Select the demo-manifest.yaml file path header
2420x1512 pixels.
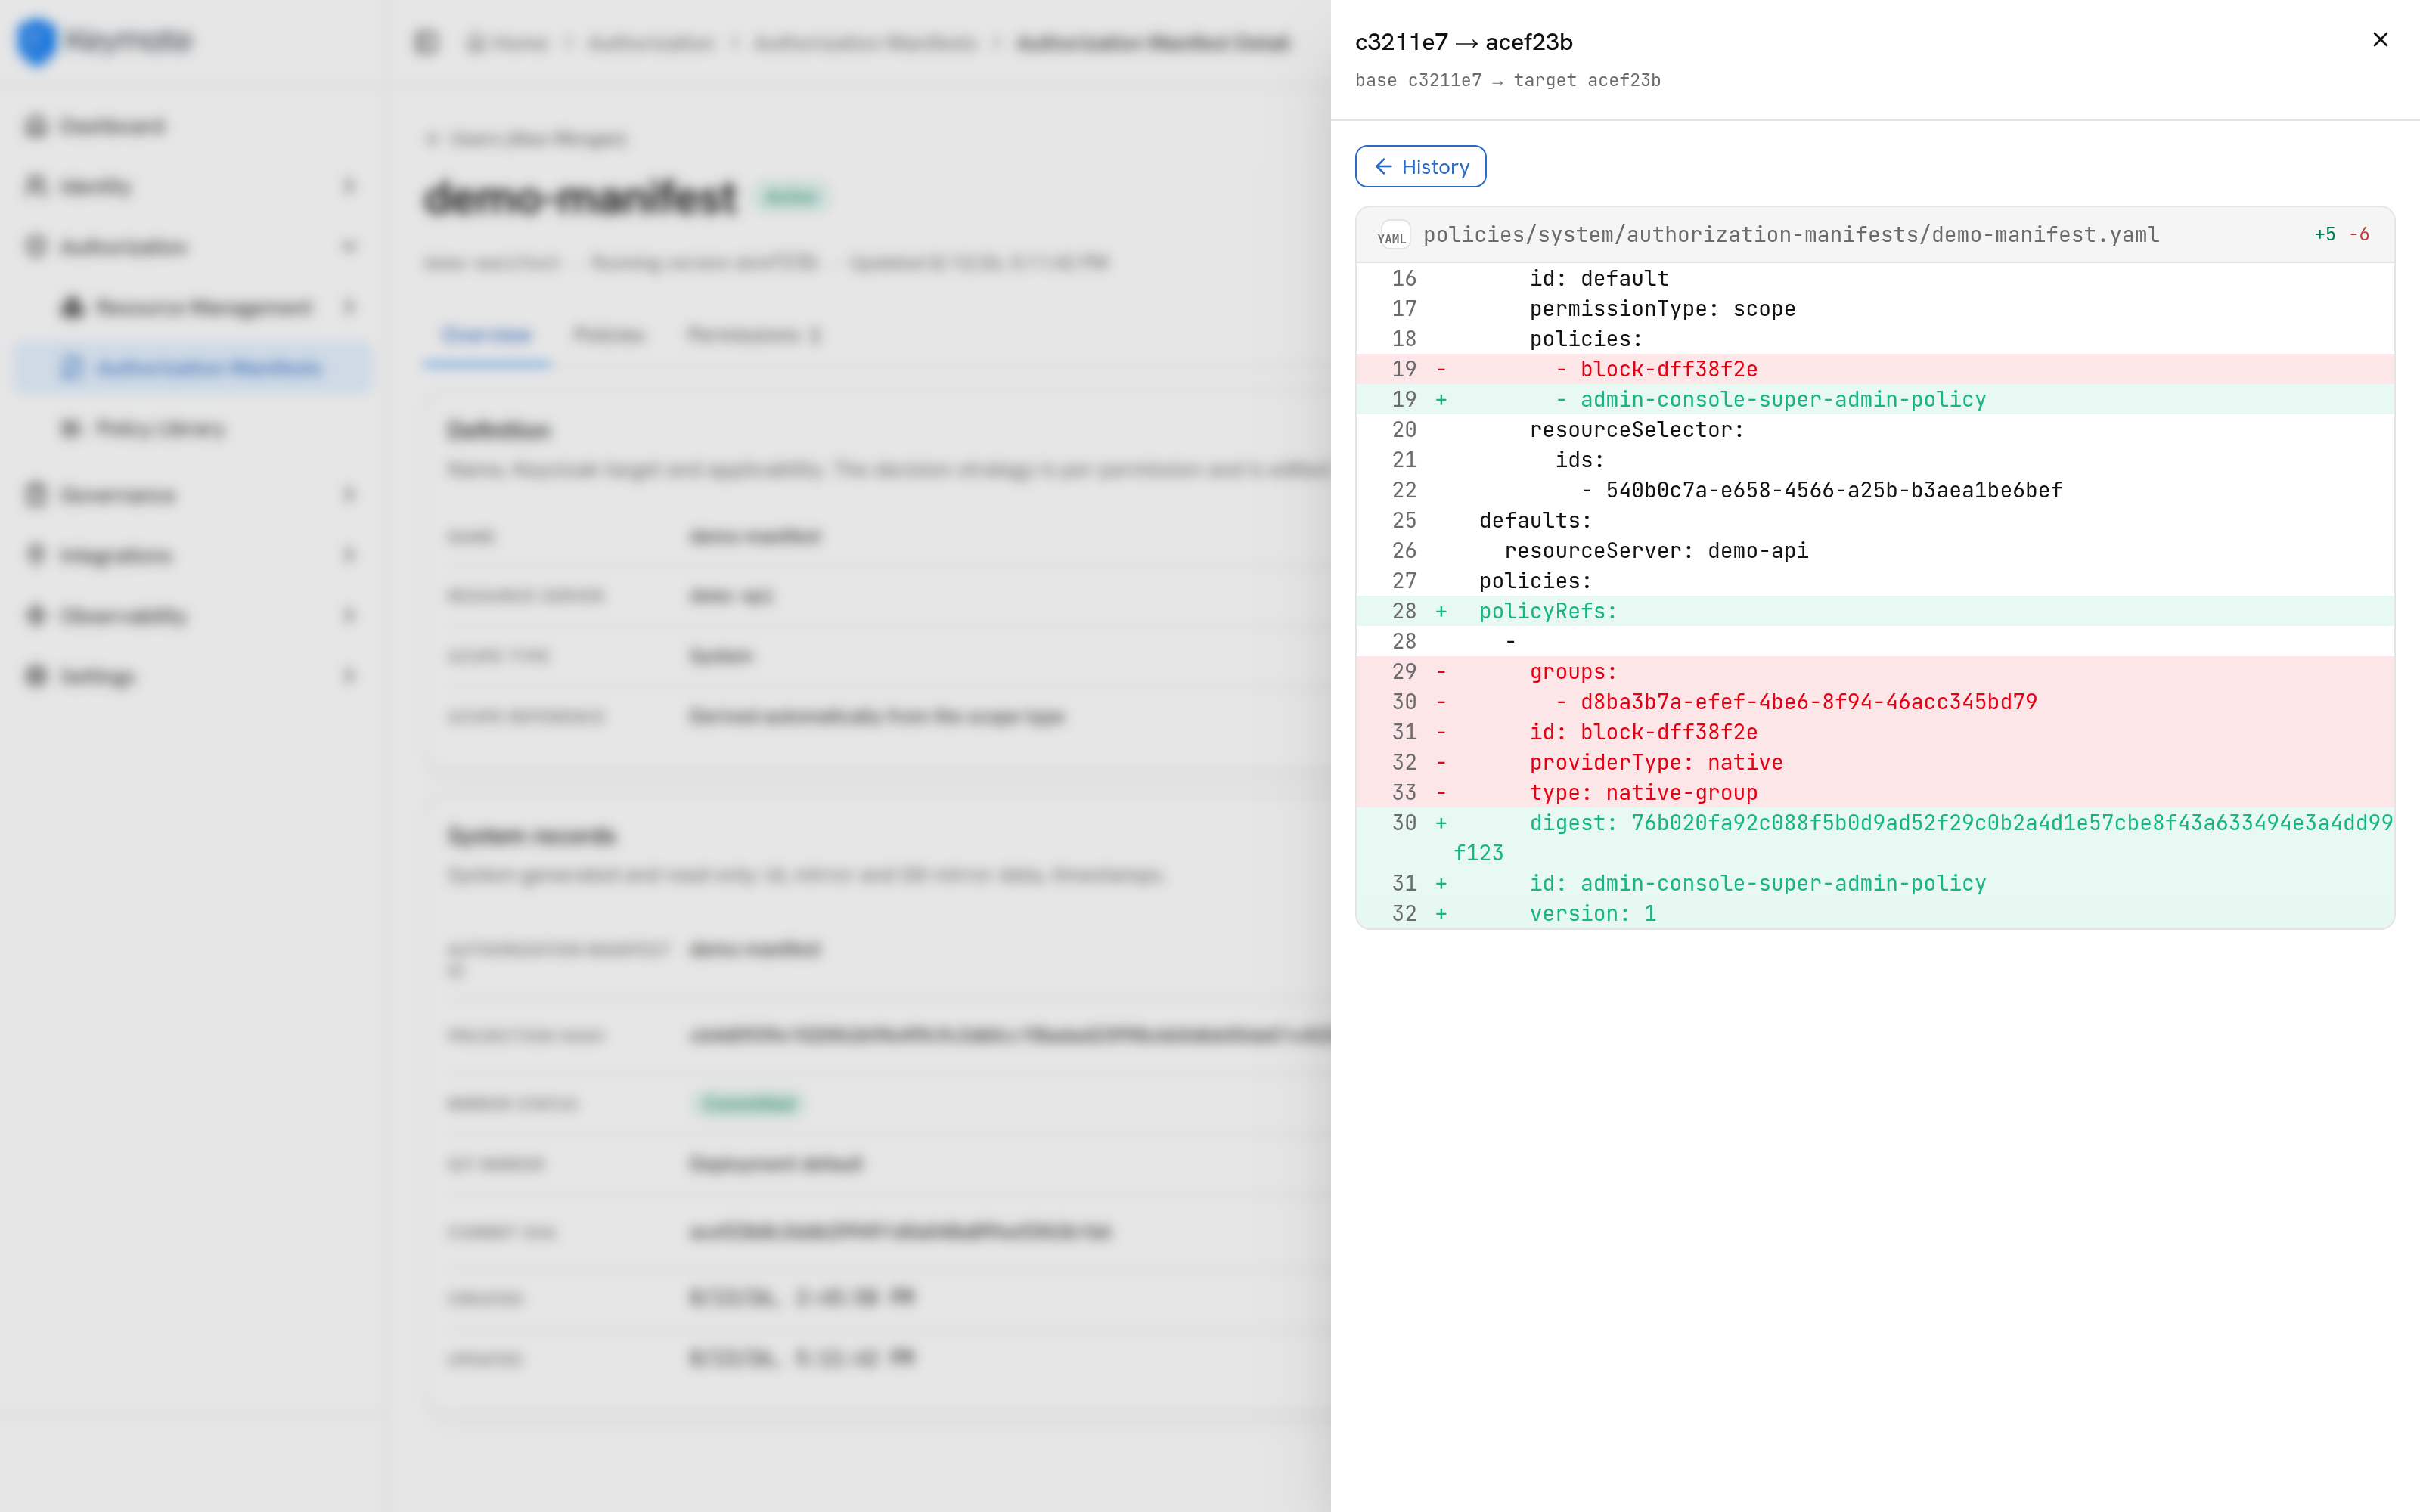tap(1791, 234)
